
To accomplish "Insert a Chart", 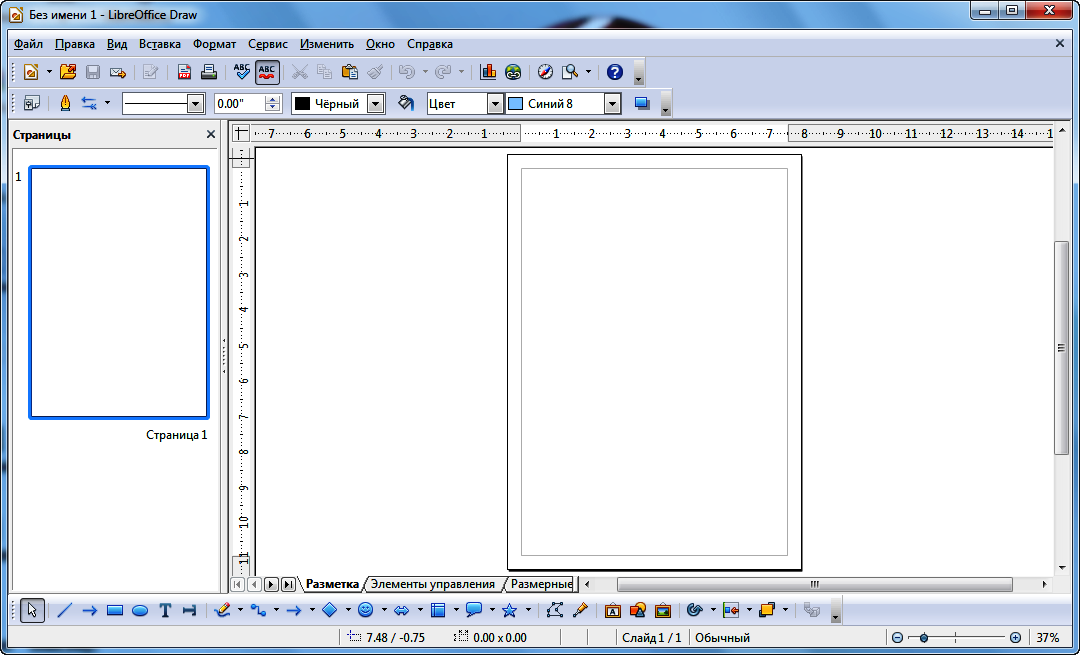I will point(488,72).
